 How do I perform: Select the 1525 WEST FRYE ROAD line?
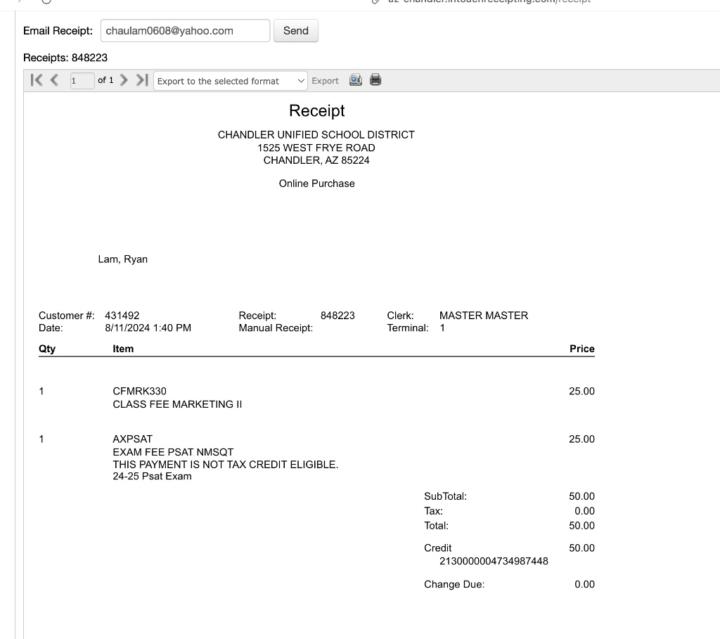316,148
